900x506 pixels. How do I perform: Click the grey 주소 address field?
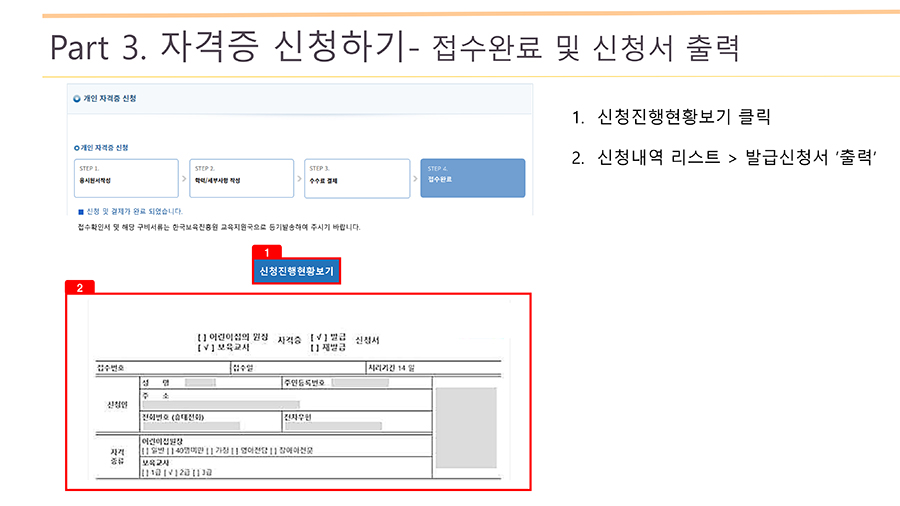221,404
